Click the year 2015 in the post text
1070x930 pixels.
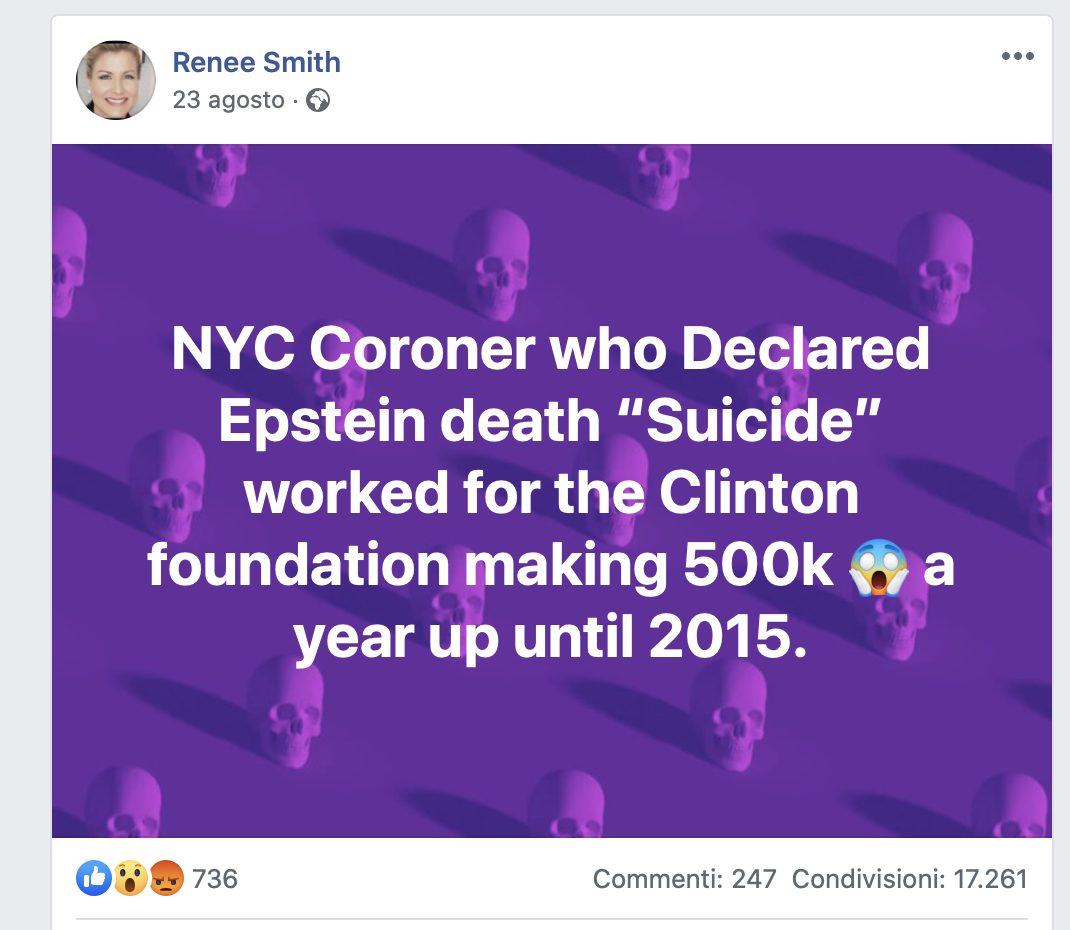(x=727, y=636)
